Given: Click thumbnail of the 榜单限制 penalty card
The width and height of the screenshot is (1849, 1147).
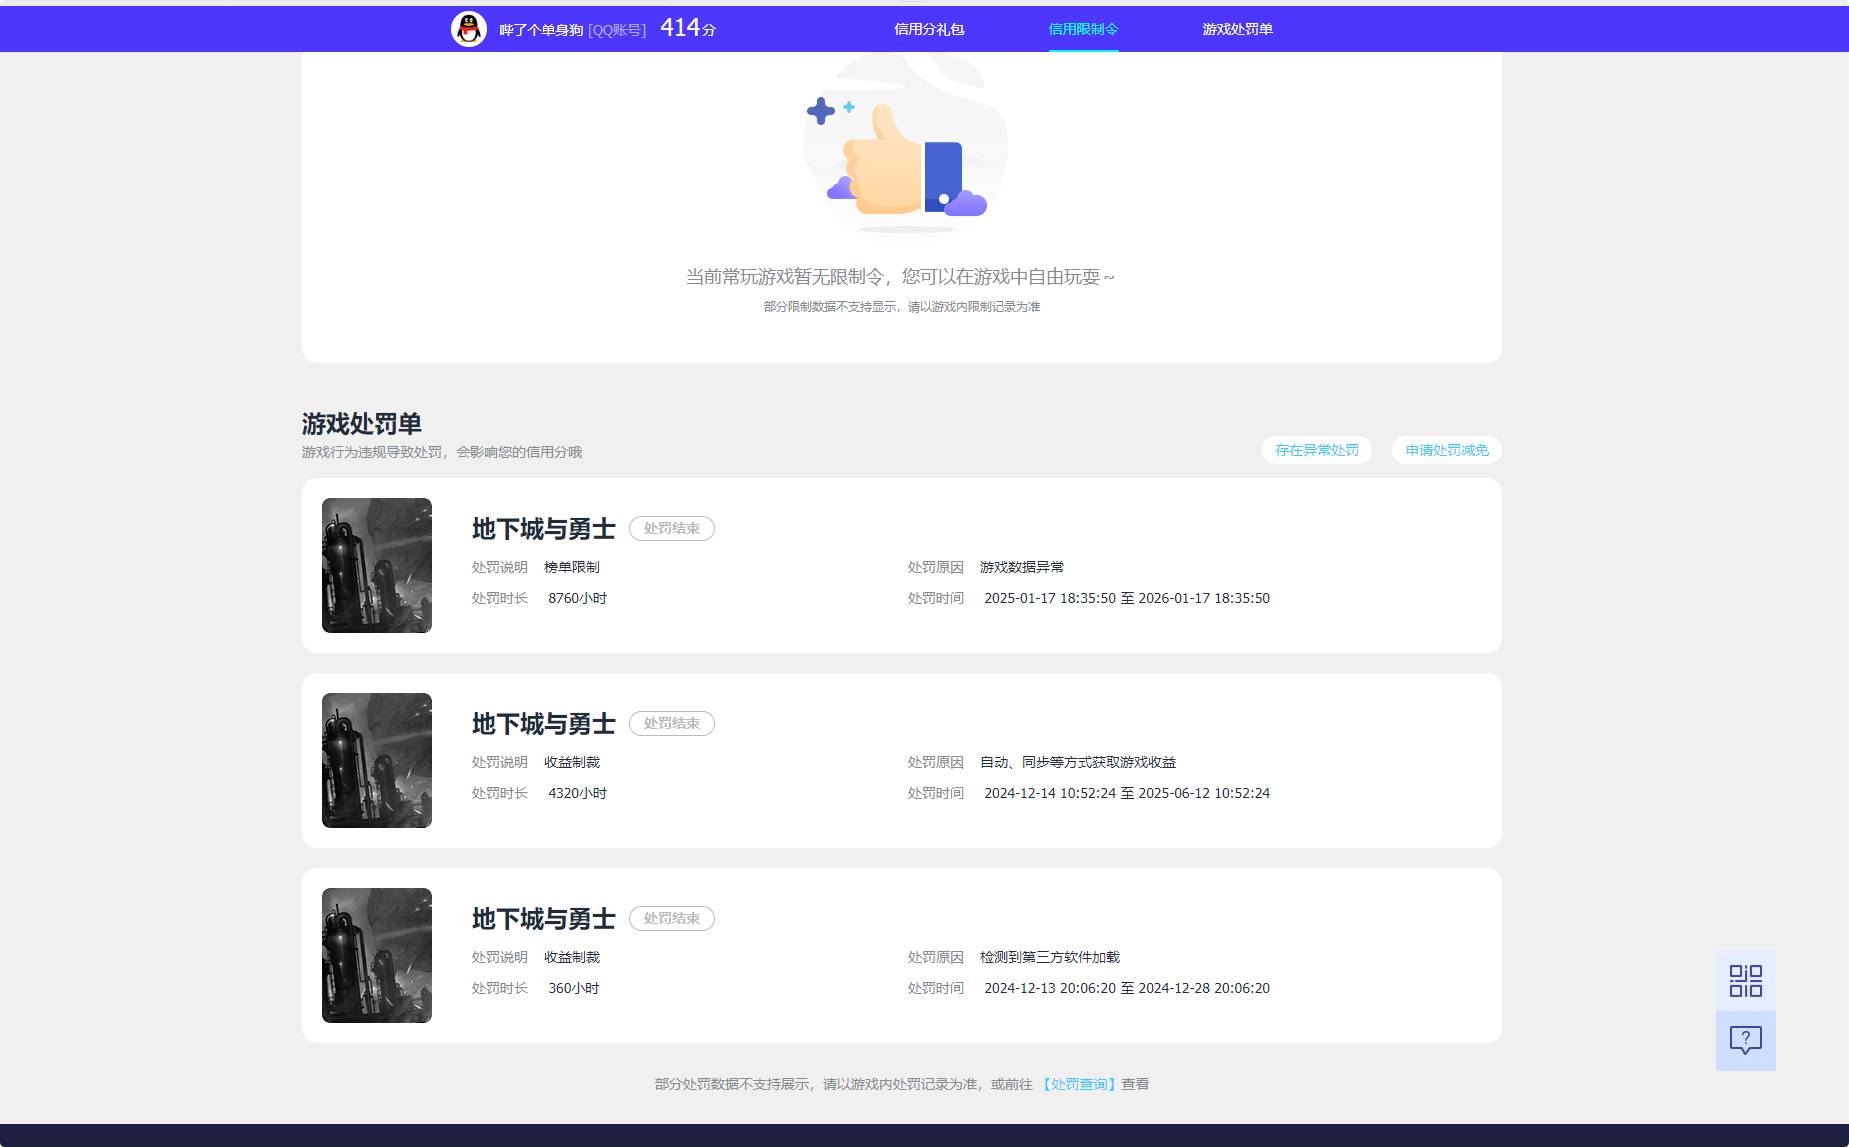Looking at the screenshot, I should pos(377,565).
